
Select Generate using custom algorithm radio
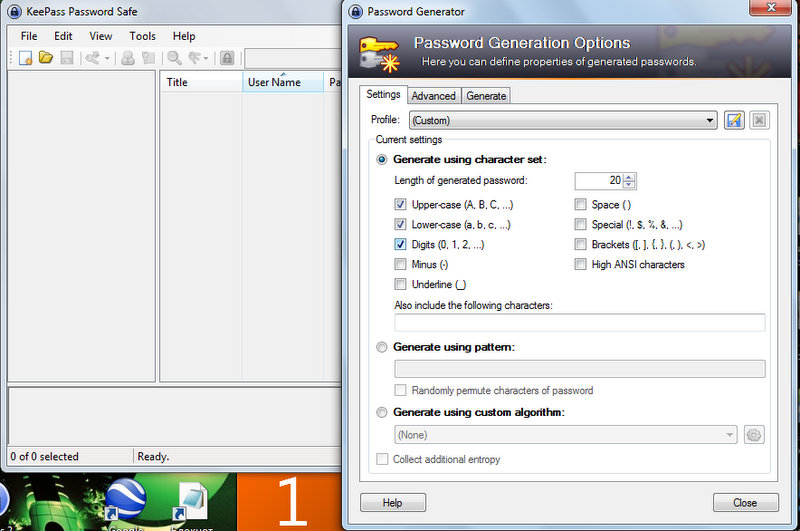pos(382,413)
